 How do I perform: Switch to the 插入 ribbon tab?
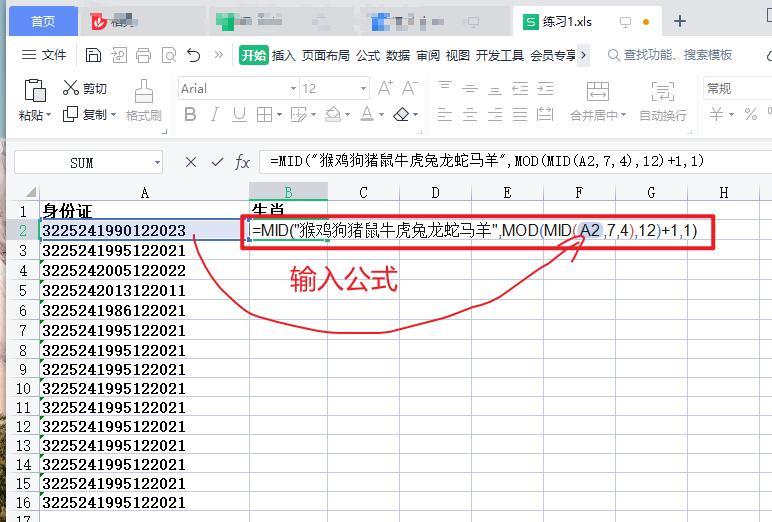pos(284,55)
